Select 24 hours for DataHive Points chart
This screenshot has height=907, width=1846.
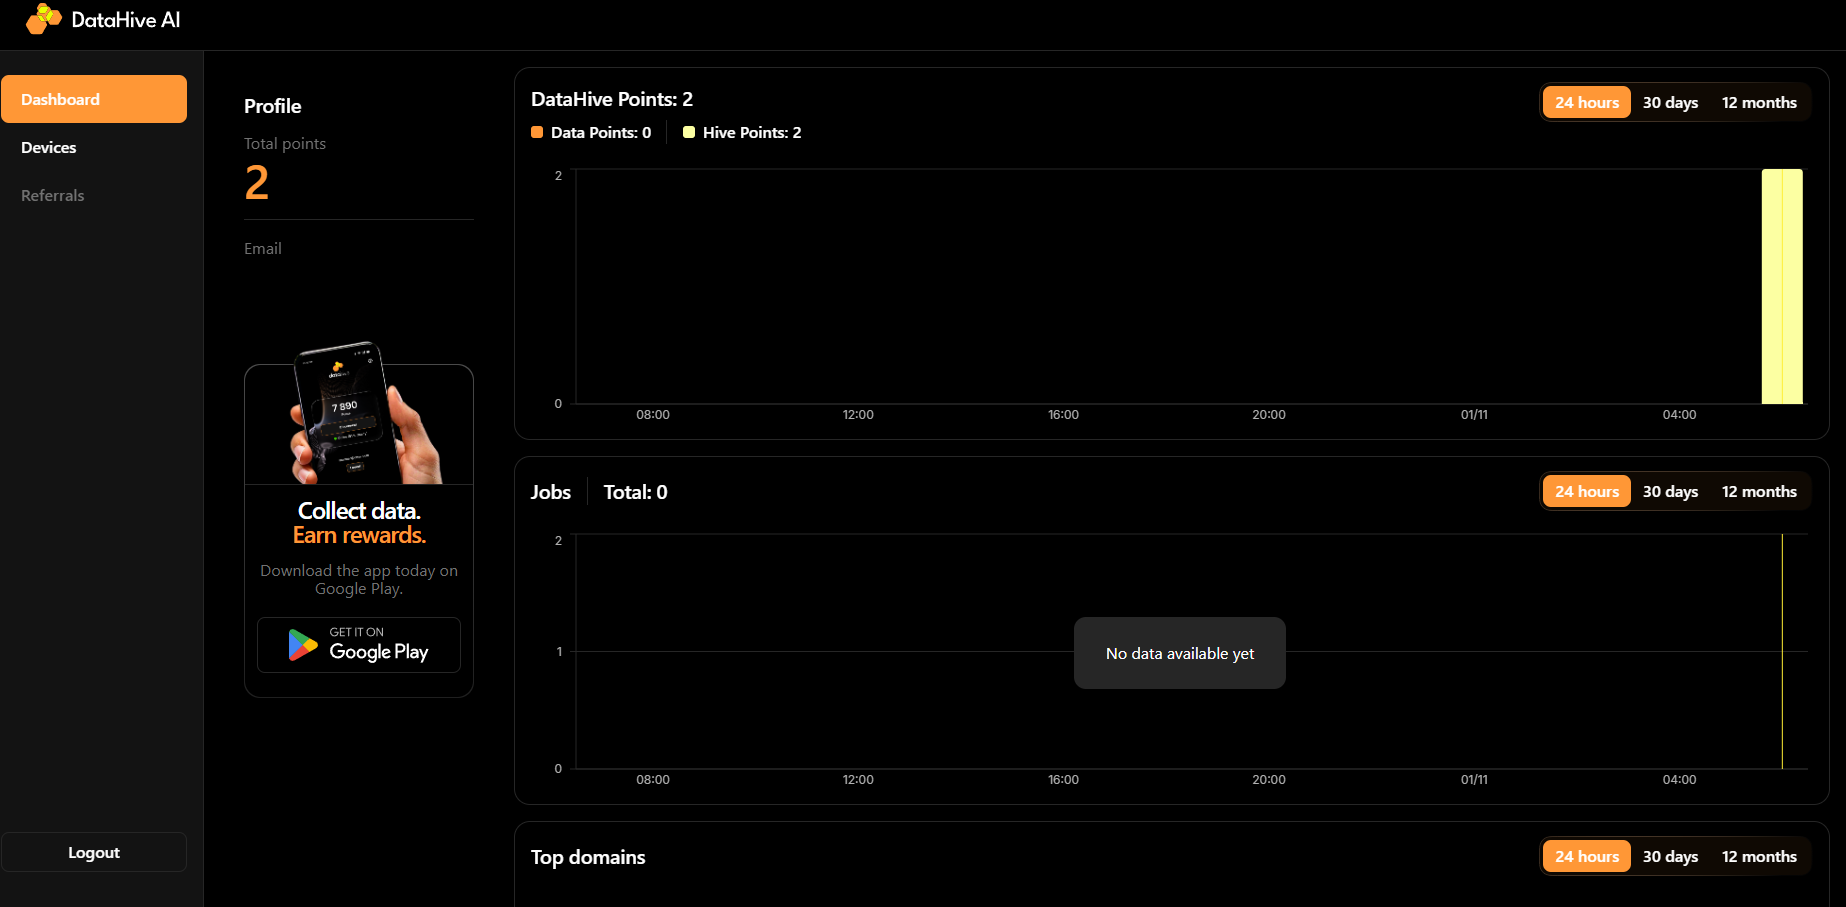(x=1586, y=102)
